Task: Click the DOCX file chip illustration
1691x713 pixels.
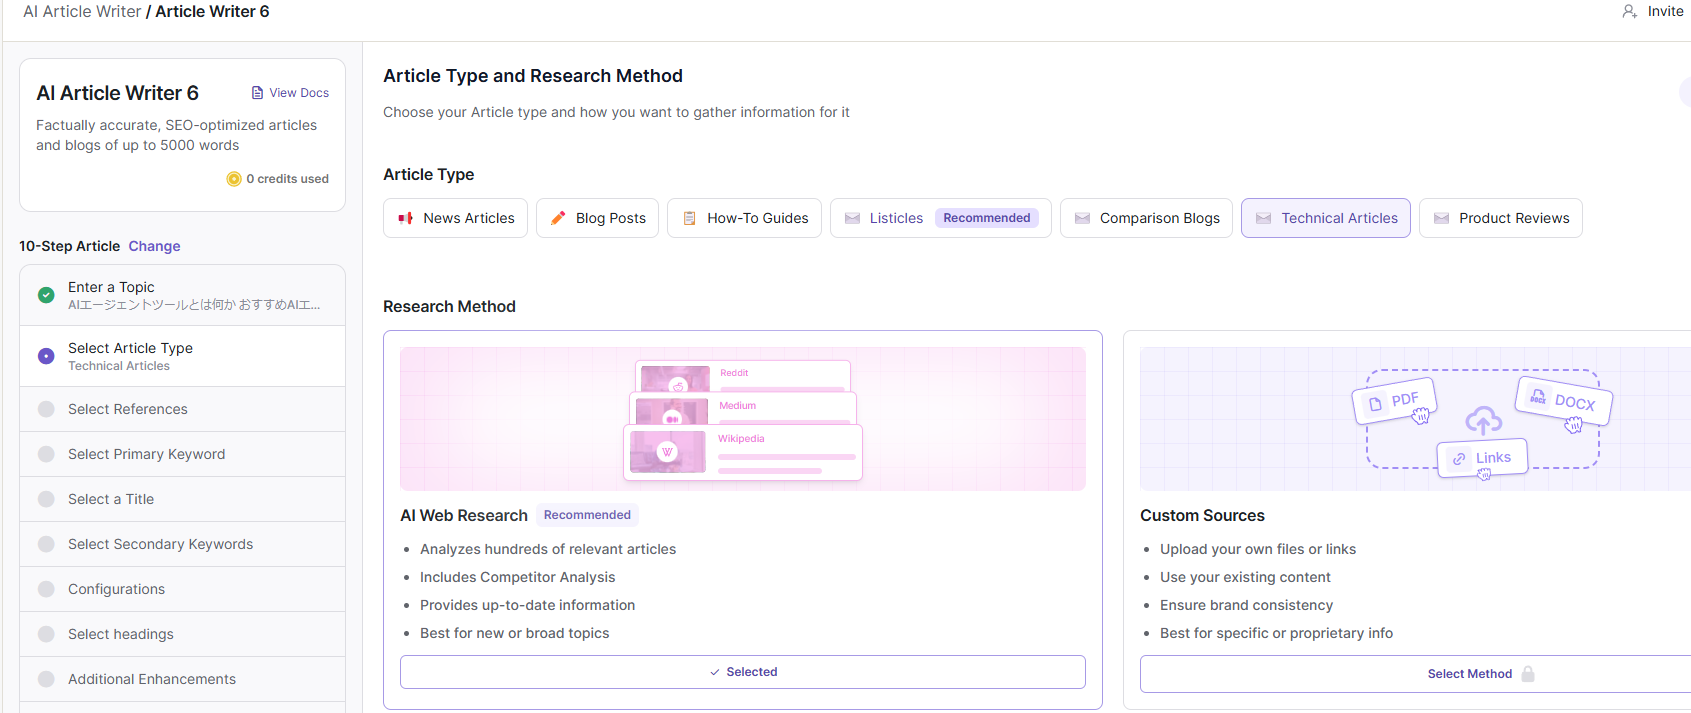Action: [x=1563, y=400]
